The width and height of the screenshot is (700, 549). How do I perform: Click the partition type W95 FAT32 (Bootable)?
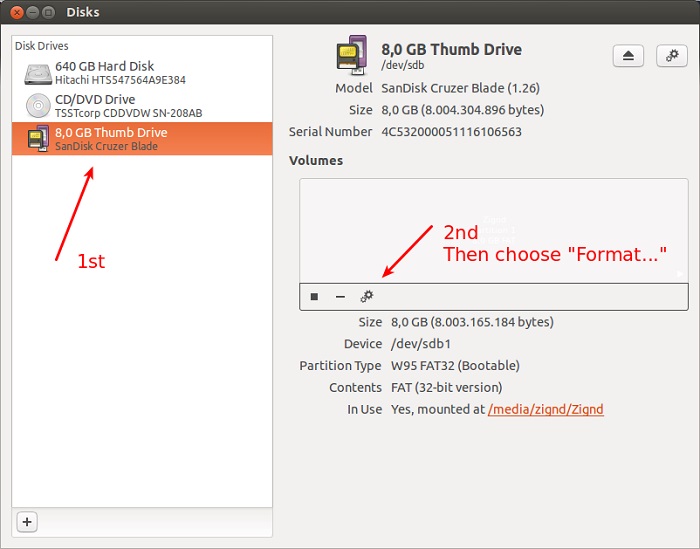point(455,366)
